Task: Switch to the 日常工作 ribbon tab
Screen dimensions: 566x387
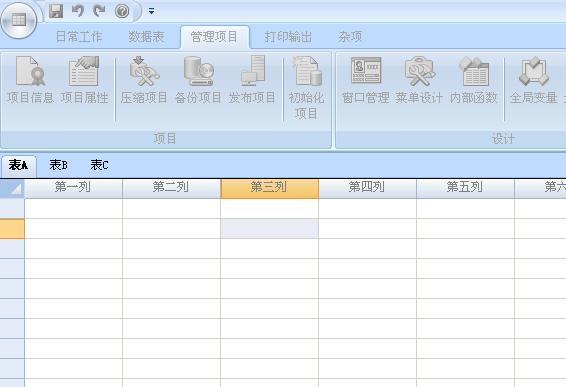Action: [x=79, y=37]
